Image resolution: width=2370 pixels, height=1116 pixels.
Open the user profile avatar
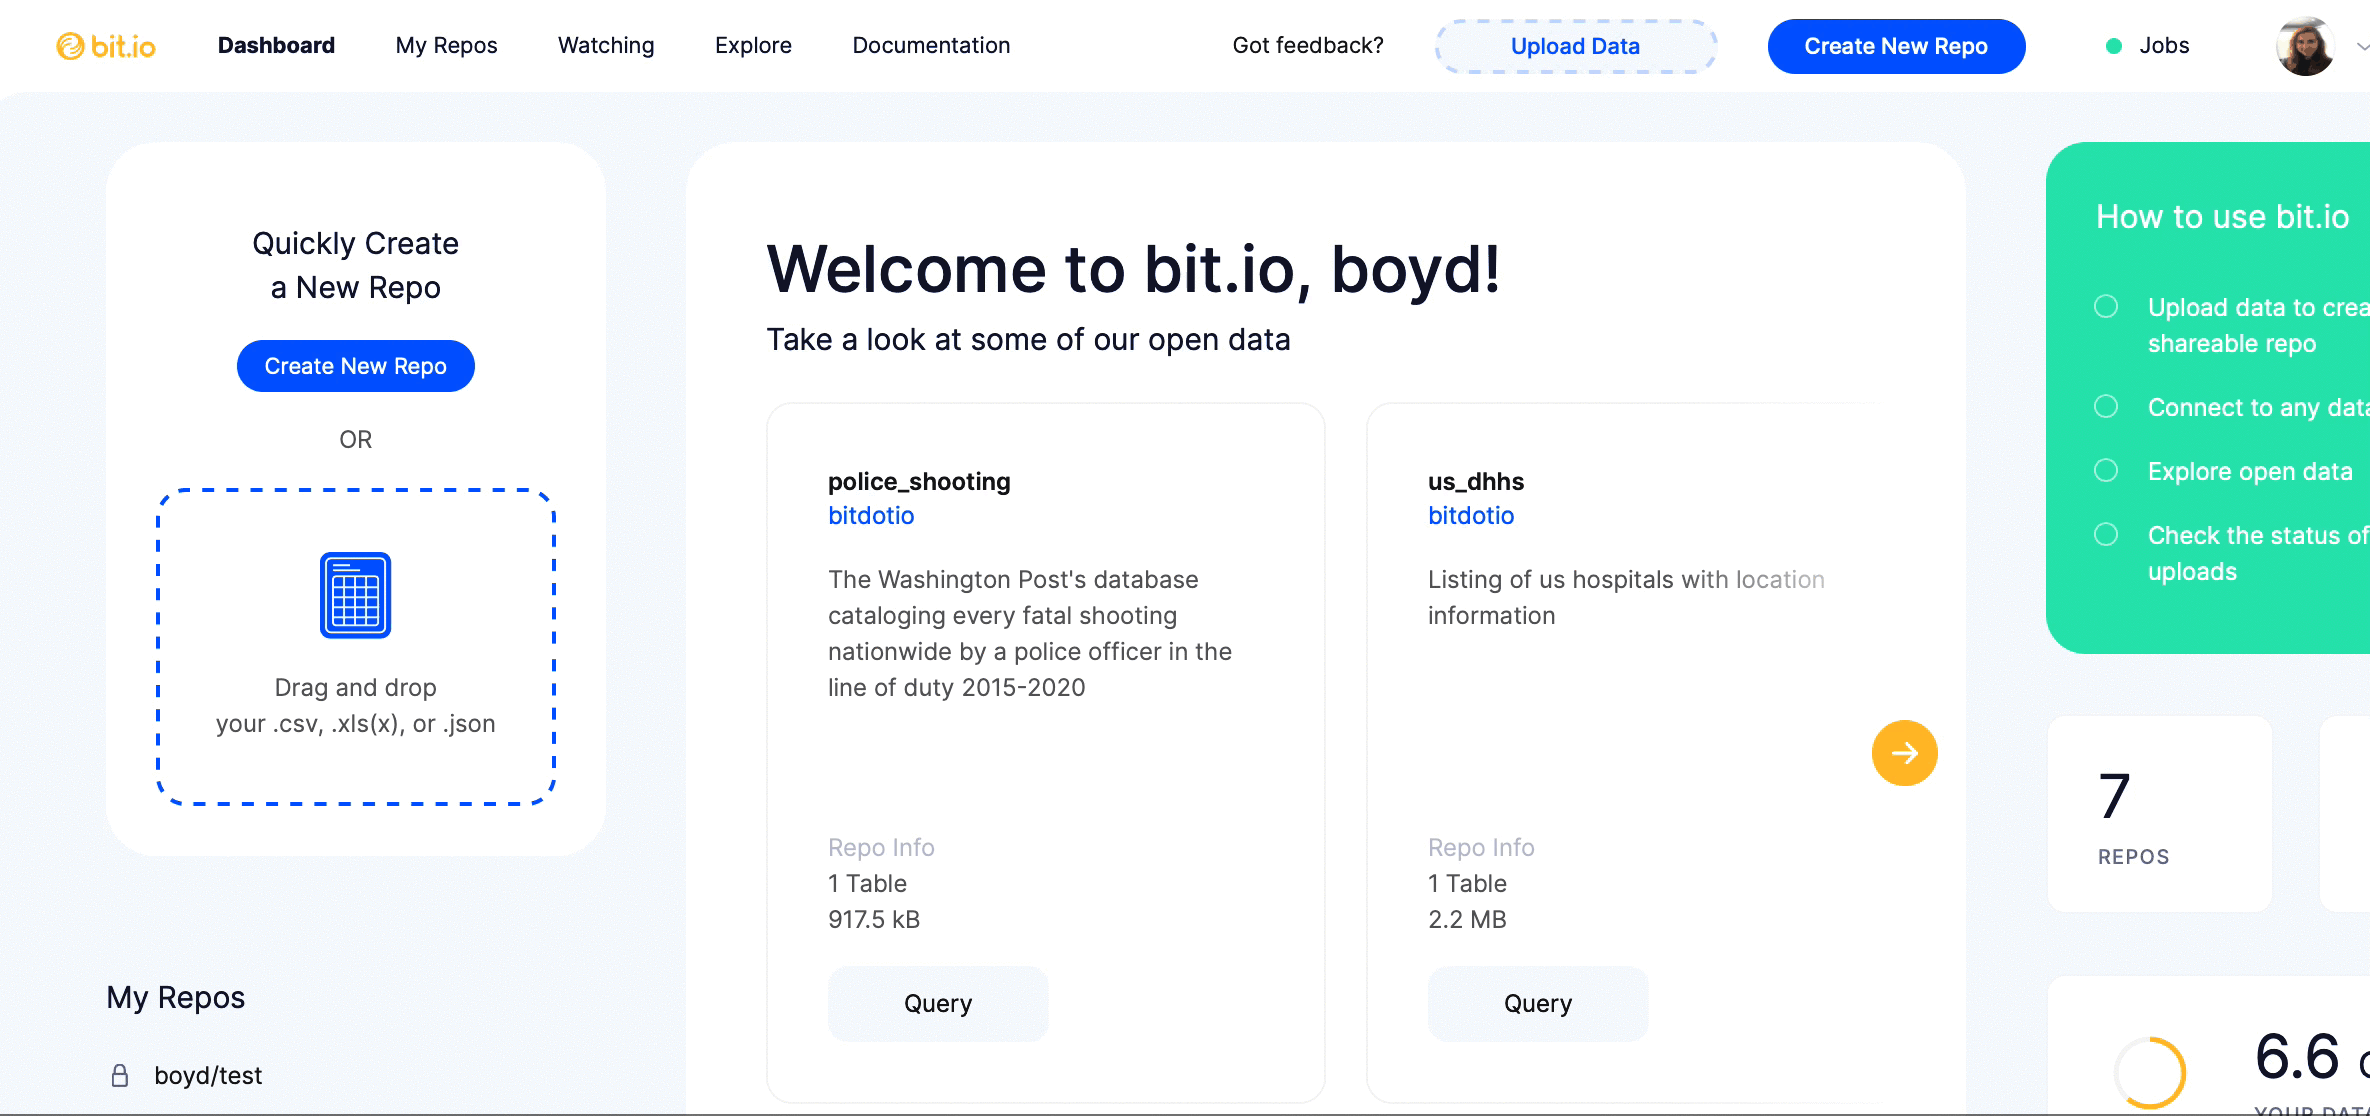(2305, 46)
